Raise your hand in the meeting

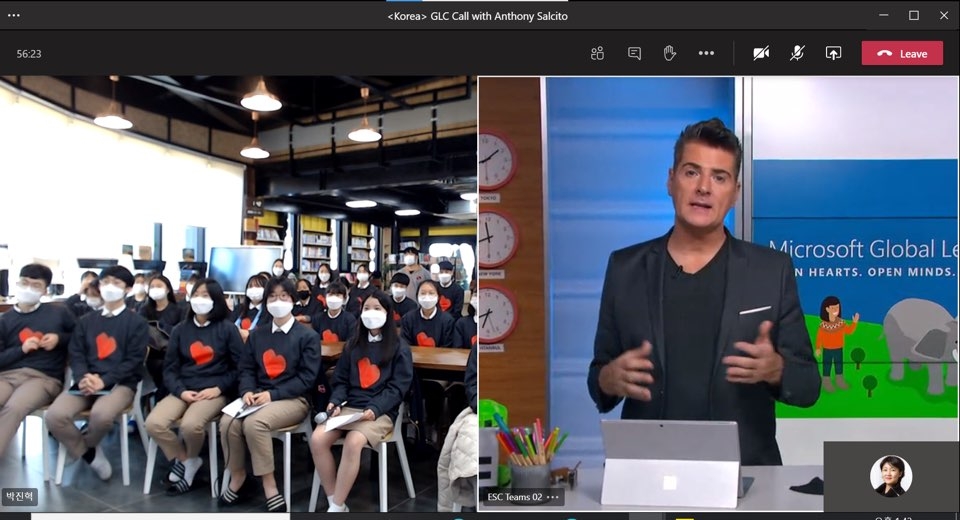(670, 53)
